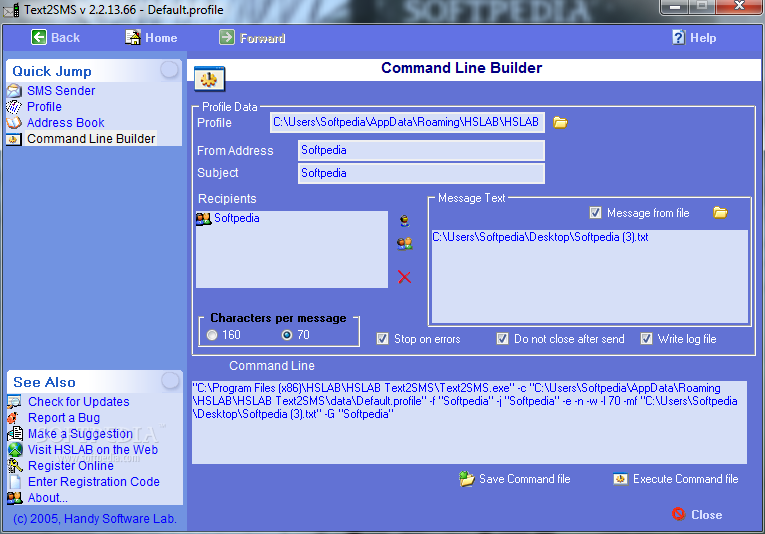
Task: Open Register Online link
Action: click(x=71, y=466)
